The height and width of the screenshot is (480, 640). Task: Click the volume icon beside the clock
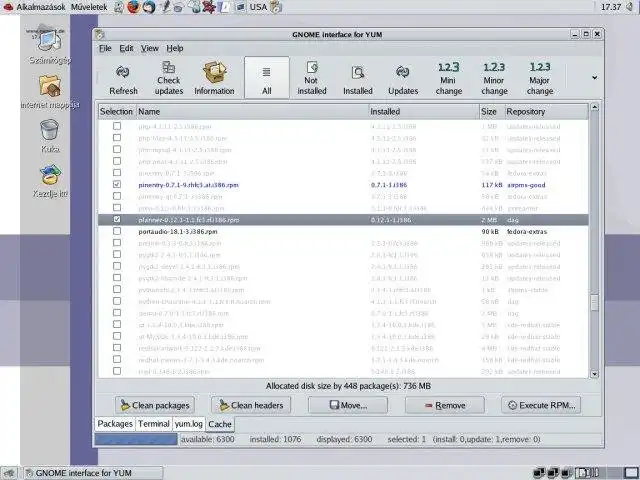[x=630, y=7]
